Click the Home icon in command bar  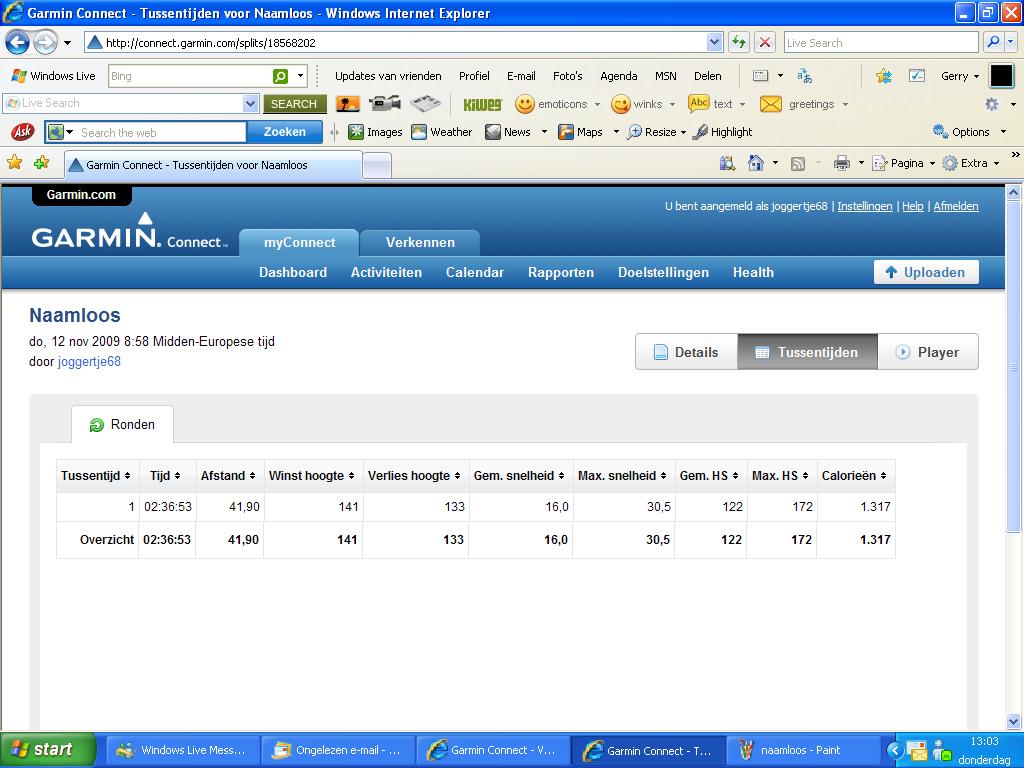[756, 163]
